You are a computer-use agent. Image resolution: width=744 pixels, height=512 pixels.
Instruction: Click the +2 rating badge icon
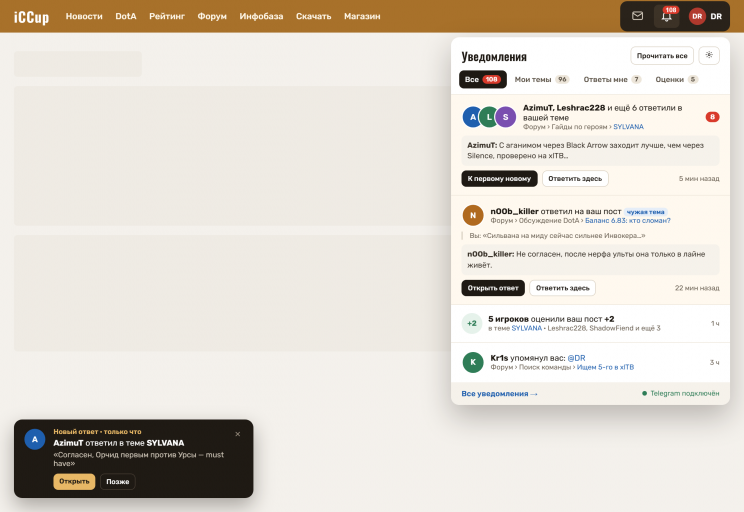[x=472, y=324]
